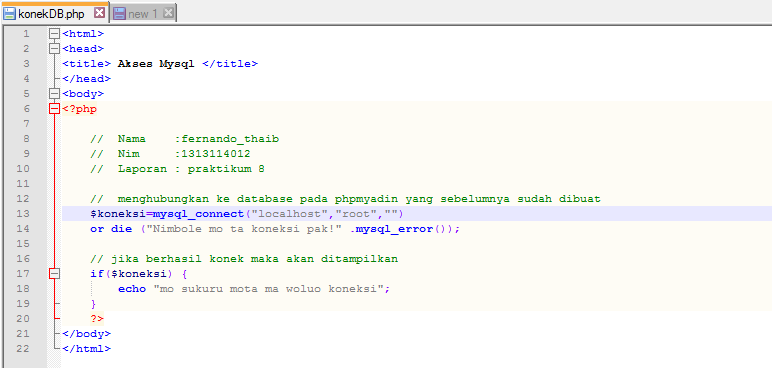The image size is (772, 368).
Task: Collapse the <?php fold marker on line 6
Action: pyautogui.click(x=55, y=109)
